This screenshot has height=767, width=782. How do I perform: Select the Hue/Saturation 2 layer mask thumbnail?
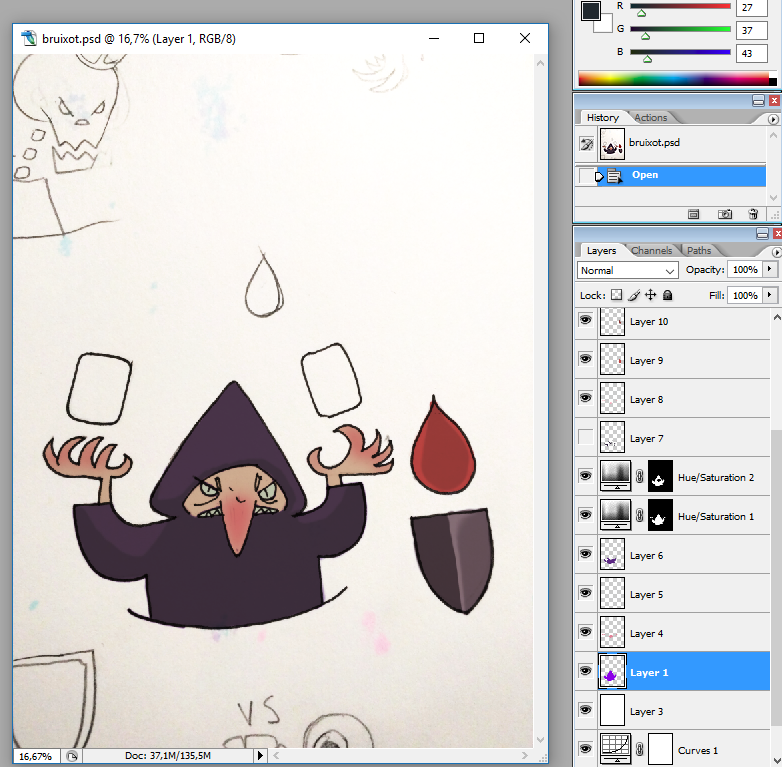660,477
